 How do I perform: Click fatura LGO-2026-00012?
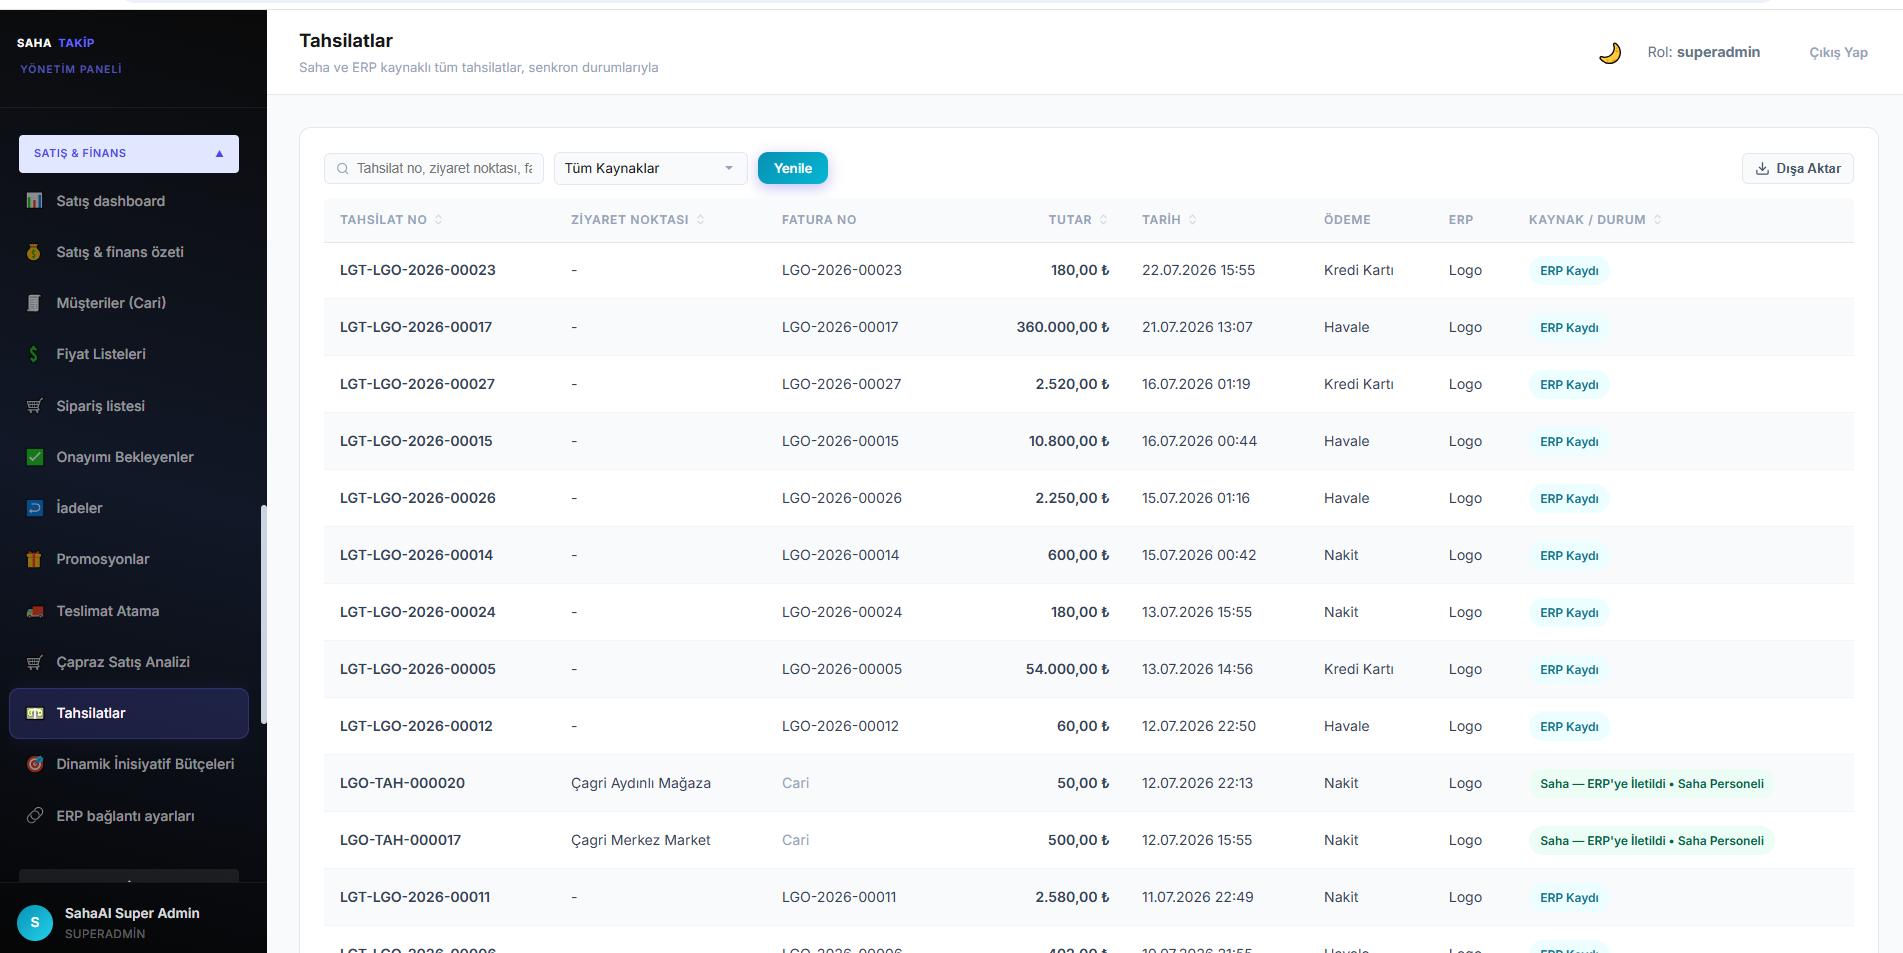coord(840,726)
